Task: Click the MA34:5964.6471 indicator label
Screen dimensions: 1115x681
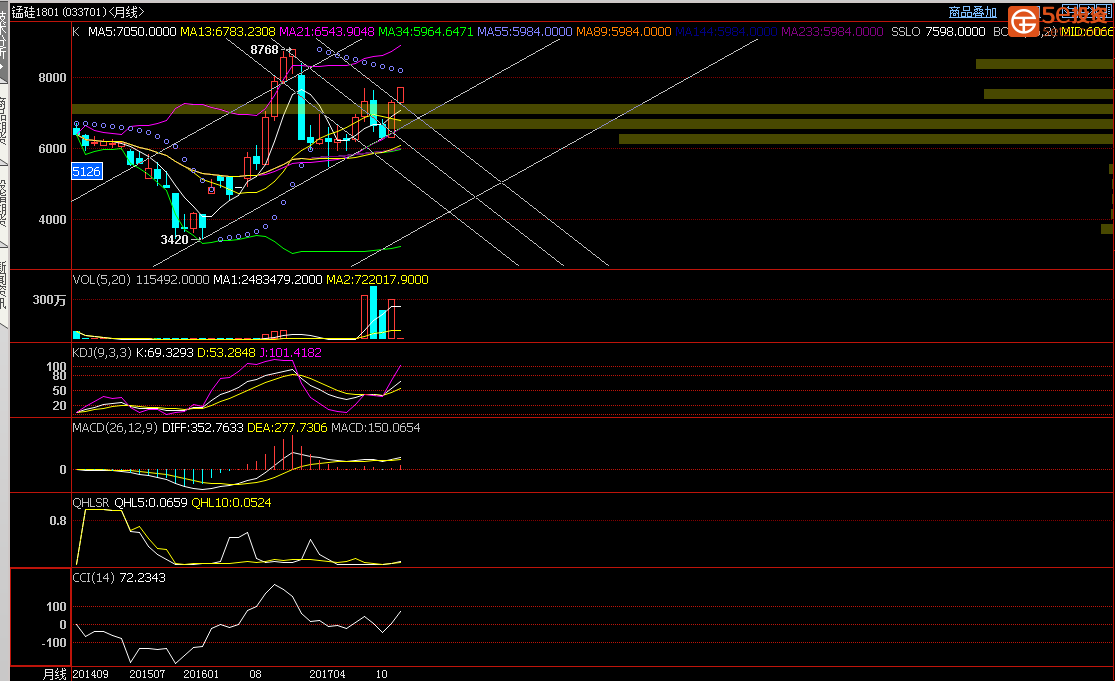Action: (425, 32)
